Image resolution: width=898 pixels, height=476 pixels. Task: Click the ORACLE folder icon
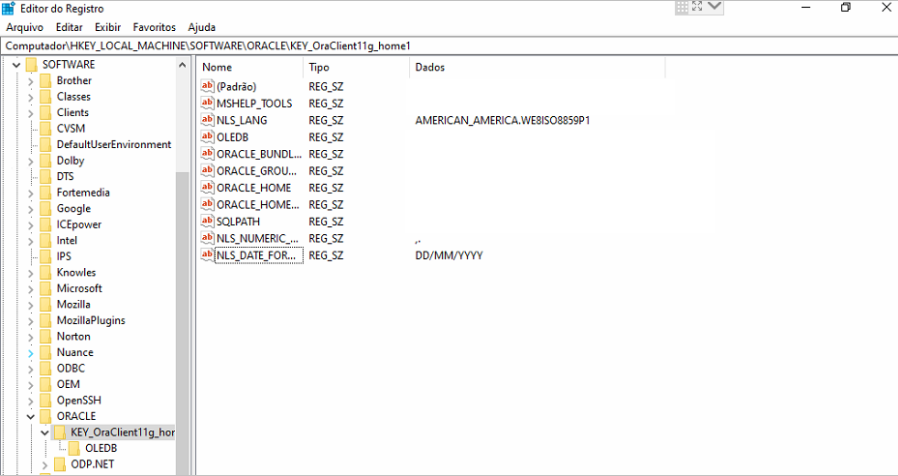pos(45,416)
